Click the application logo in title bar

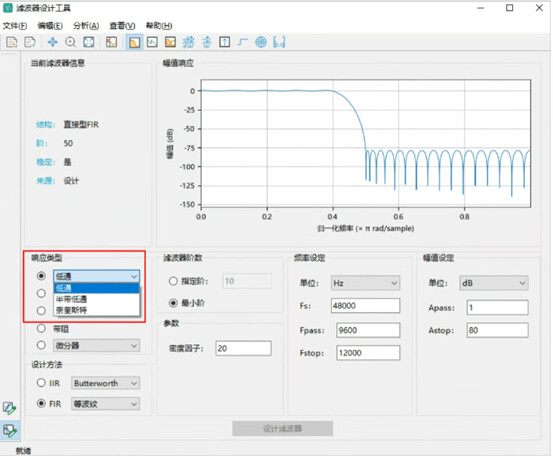(8, 8)
